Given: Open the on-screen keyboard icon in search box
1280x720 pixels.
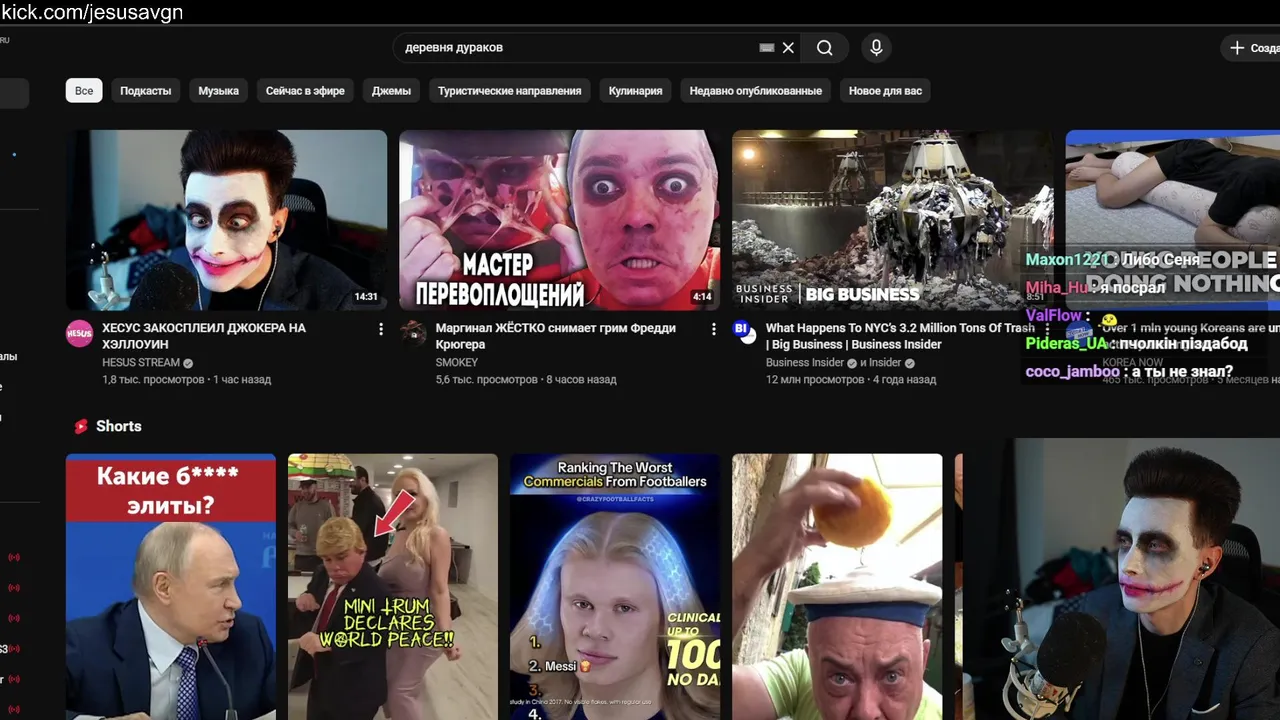Looking at the screenshot, I should click(767, 48).
